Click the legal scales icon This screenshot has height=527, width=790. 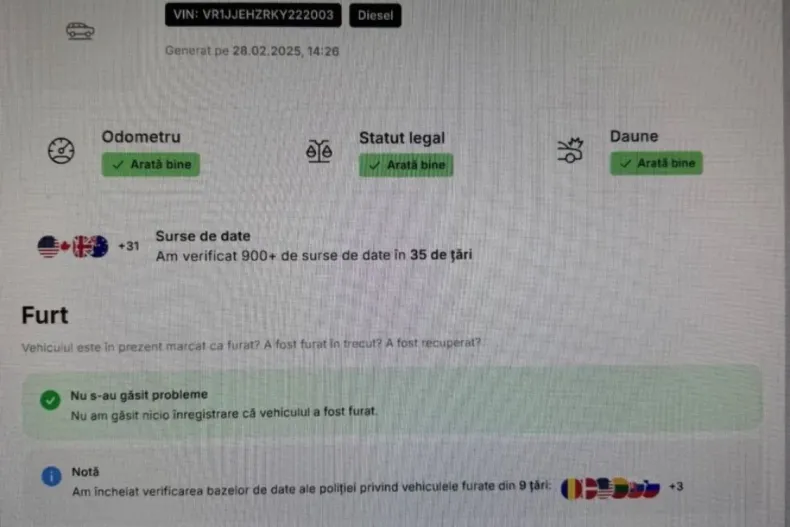pos(319,151)
